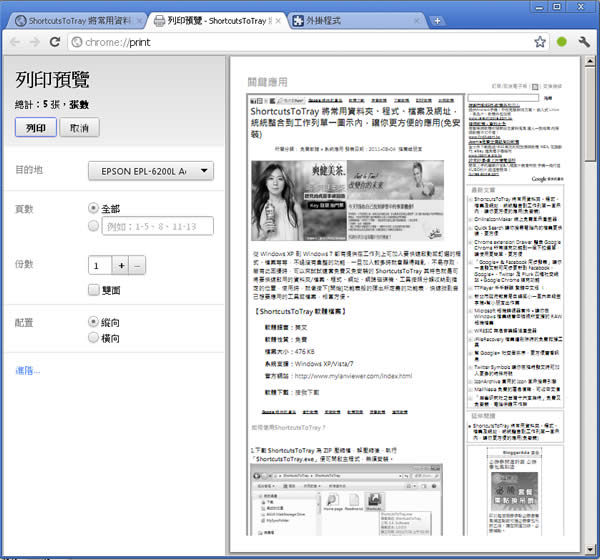Choose 橫向 landscape orientation
This screenshot has width=600, height=560.
tap(94, 339)
